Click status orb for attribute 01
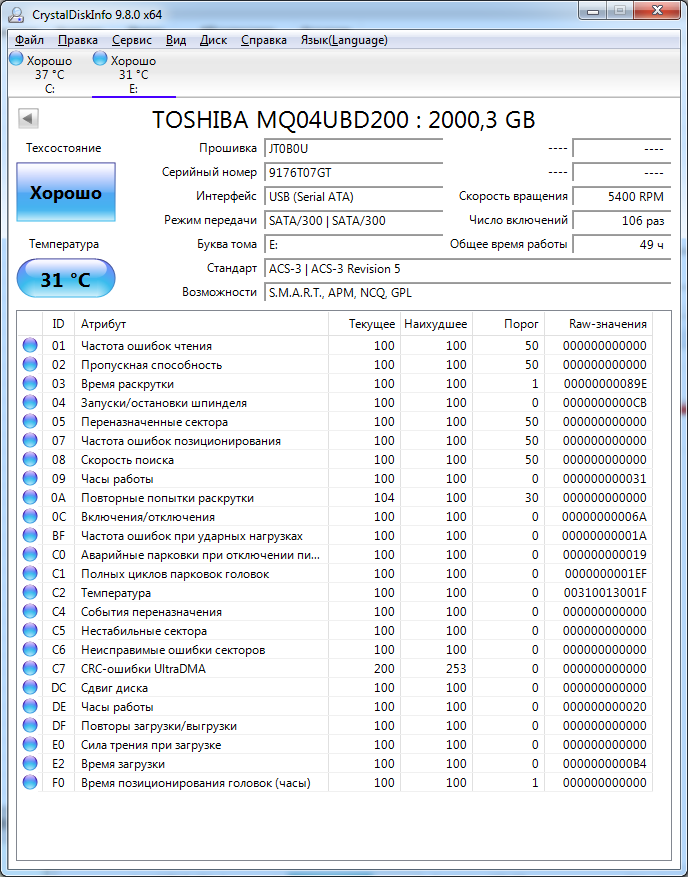Screen dimensions: 688x877 pyautogui.click(x=30, y=345)
